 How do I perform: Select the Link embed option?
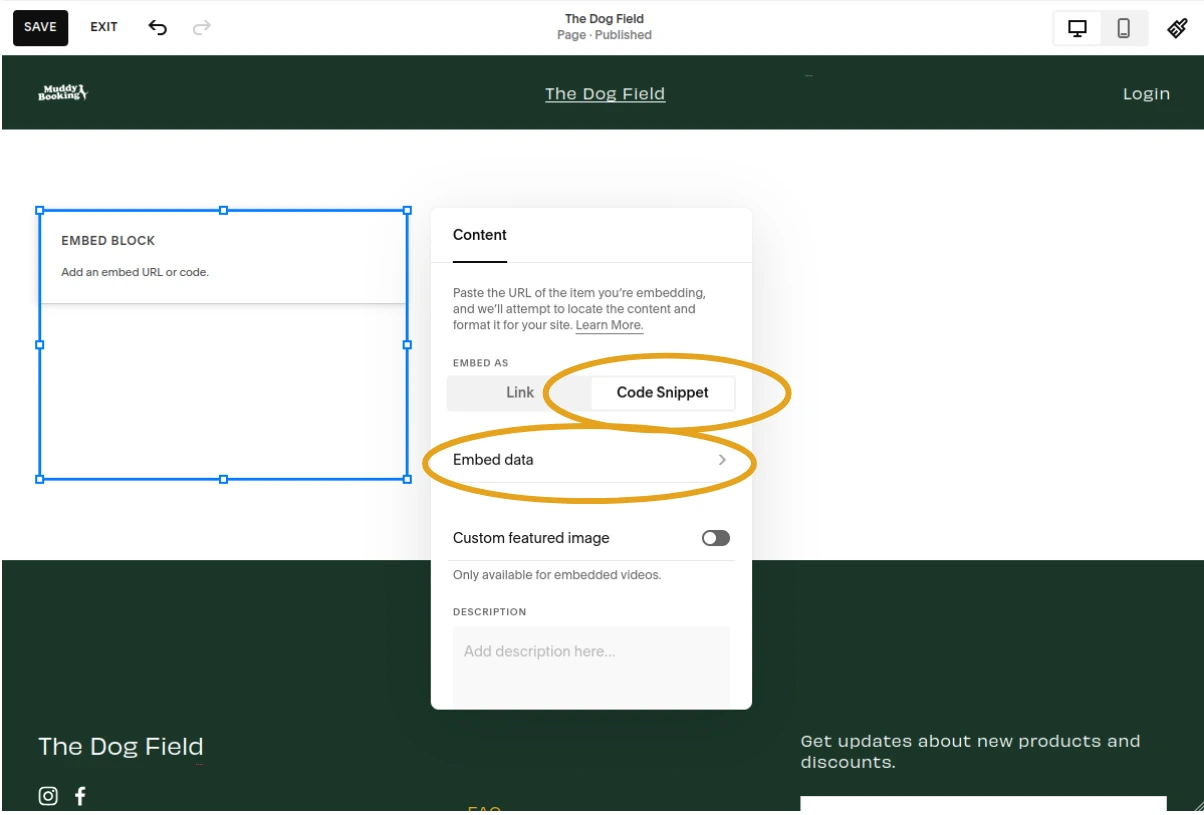point(520,392)
